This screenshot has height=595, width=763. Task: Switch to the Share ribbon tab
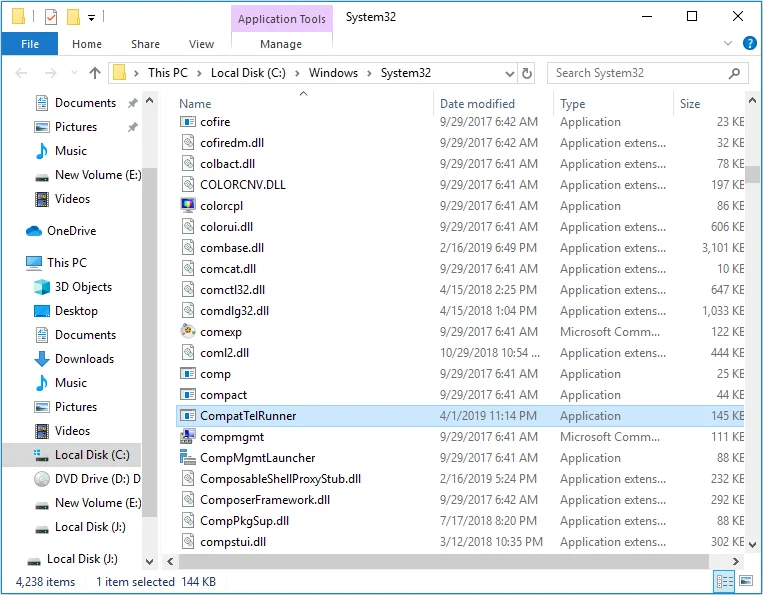tap(145, 44)
